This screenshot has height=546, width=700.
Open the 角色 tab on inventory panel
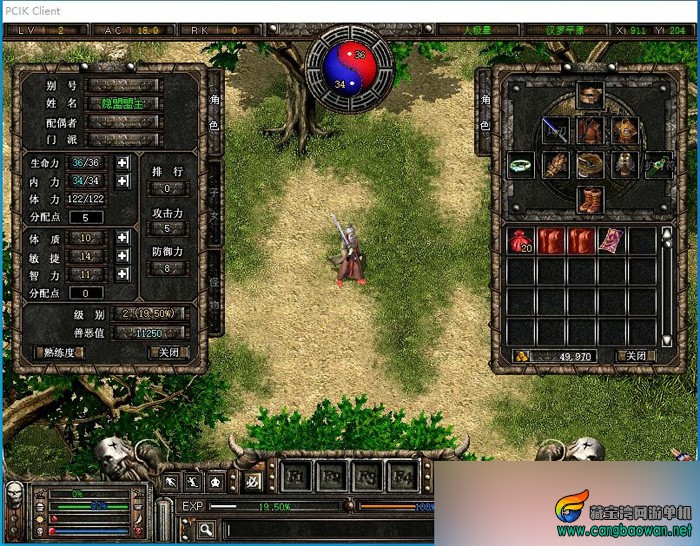[485, 112]
